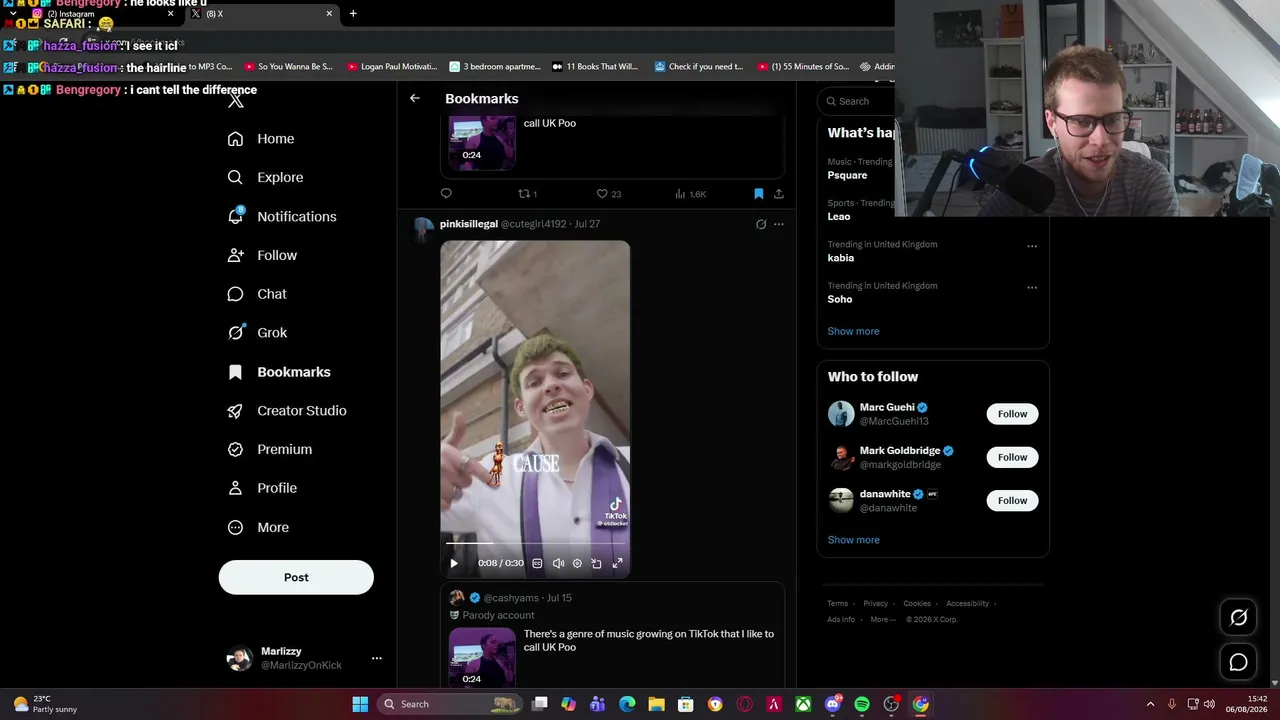Viewport: 1280px width, 720px height.
Task: Expand the More menu in the sidebar
Action: [258, 527]
